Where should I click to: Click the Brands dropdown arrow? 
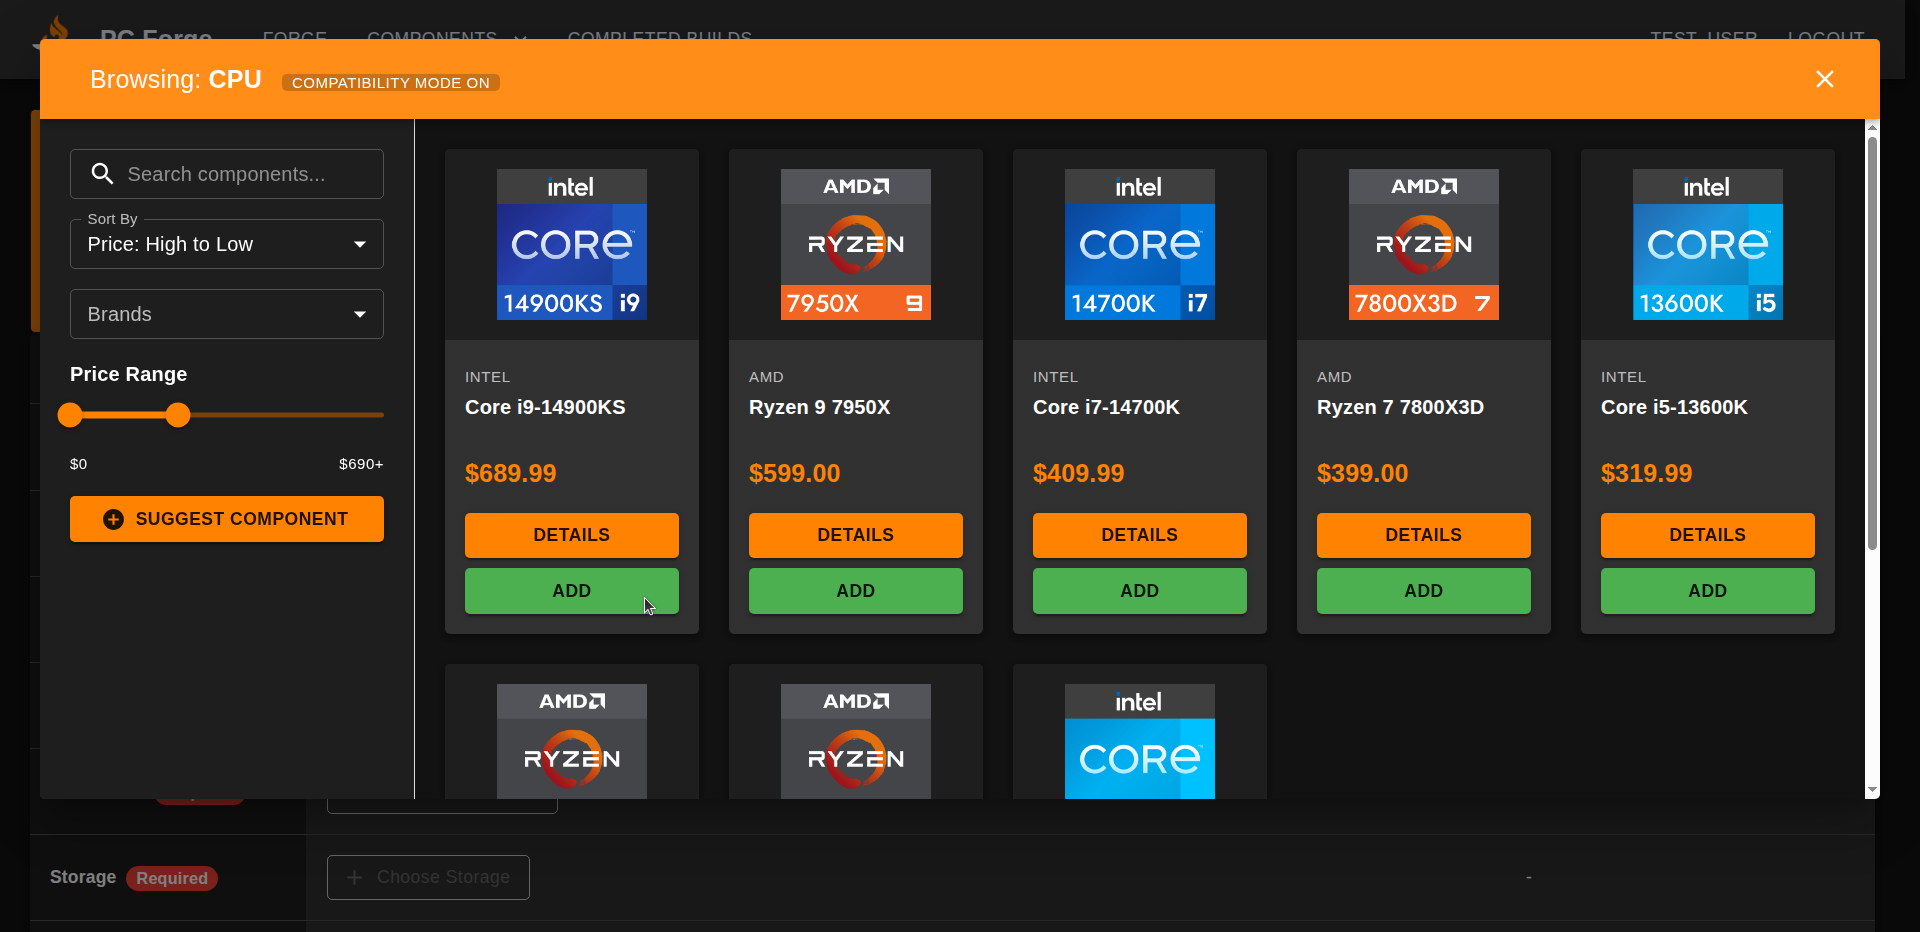pyautogui.click(x=360, y=314)
